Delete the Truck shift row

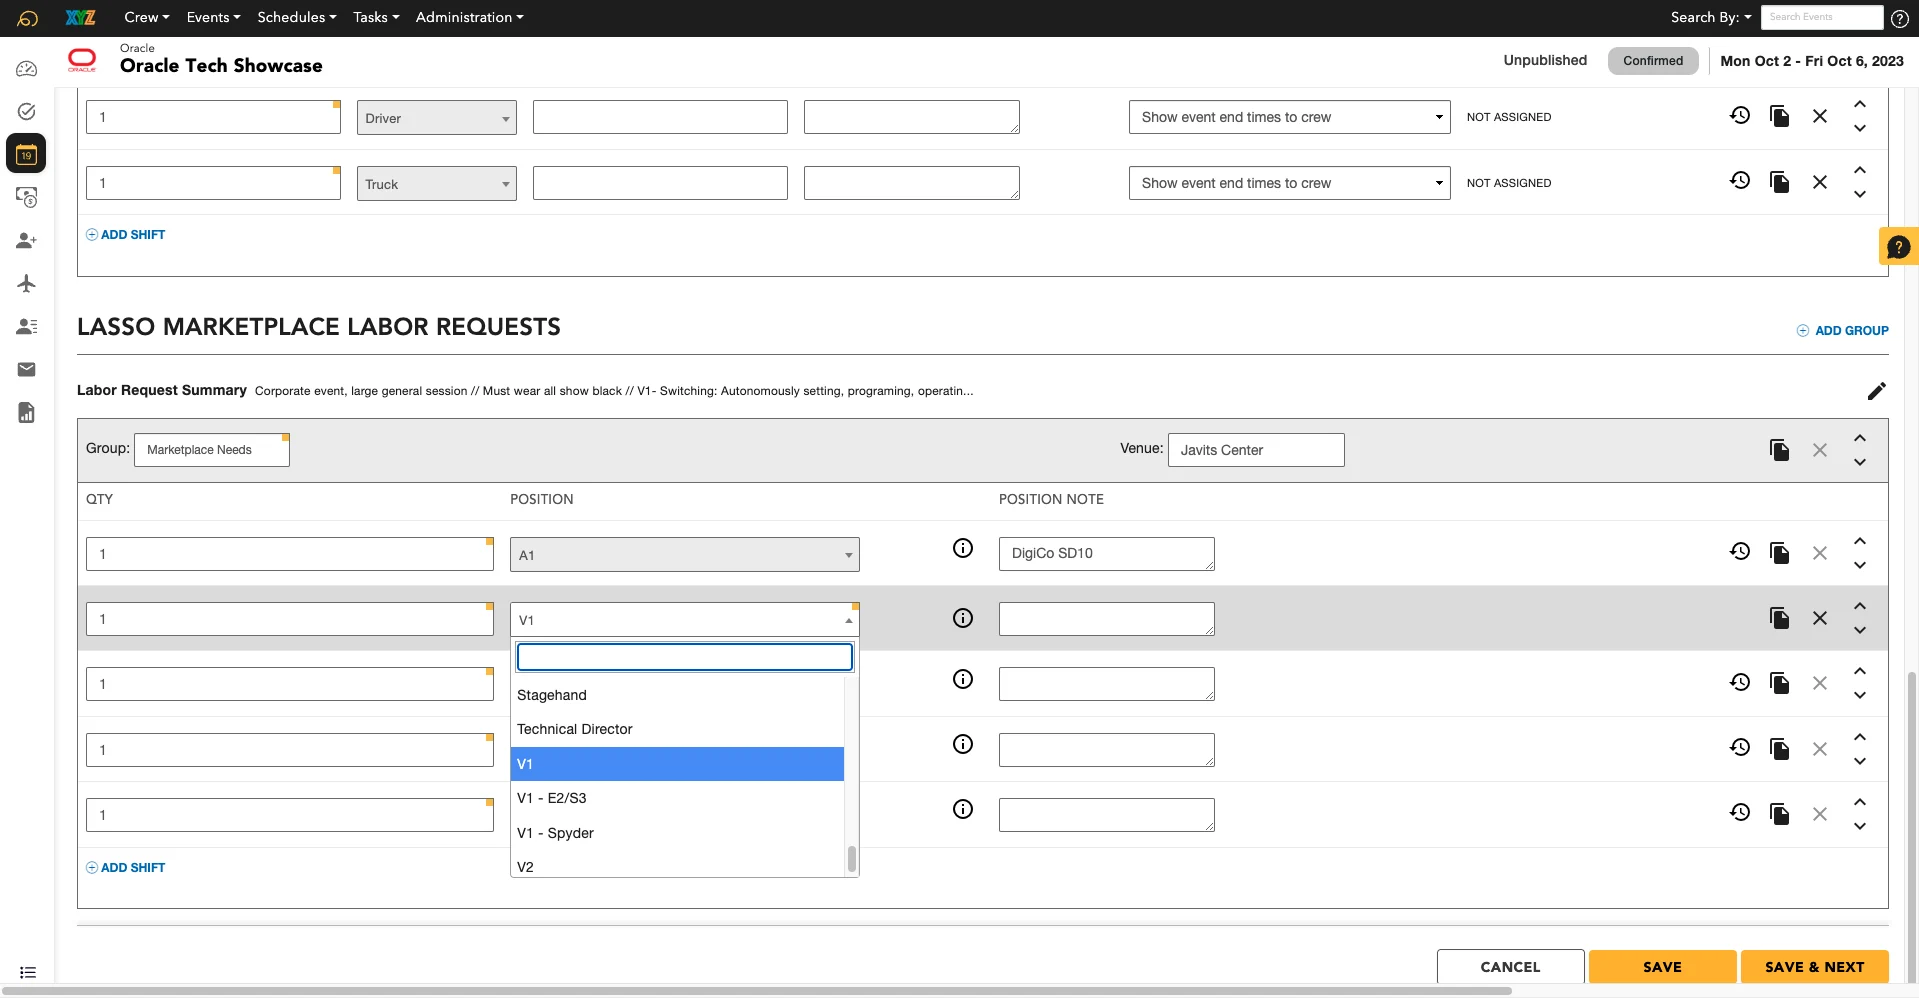click(x=1820, y=182)
